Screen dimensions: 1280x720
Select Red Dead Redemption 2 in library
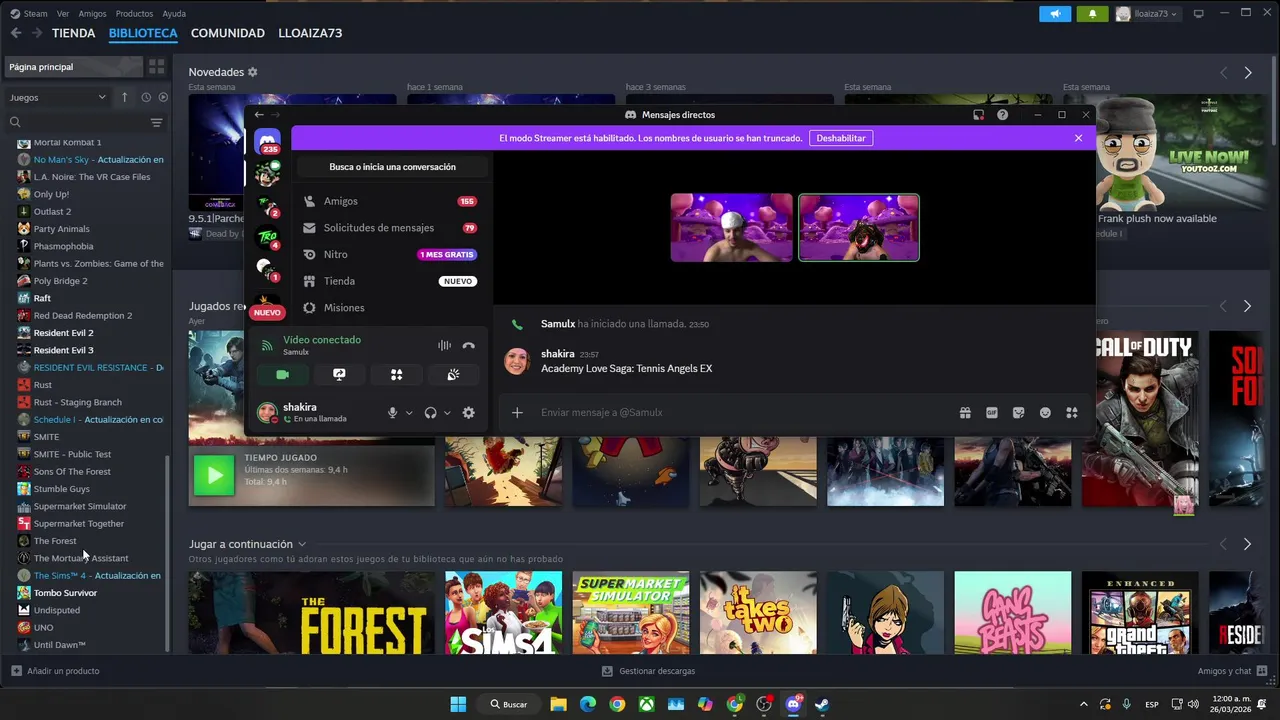[83, 315]
